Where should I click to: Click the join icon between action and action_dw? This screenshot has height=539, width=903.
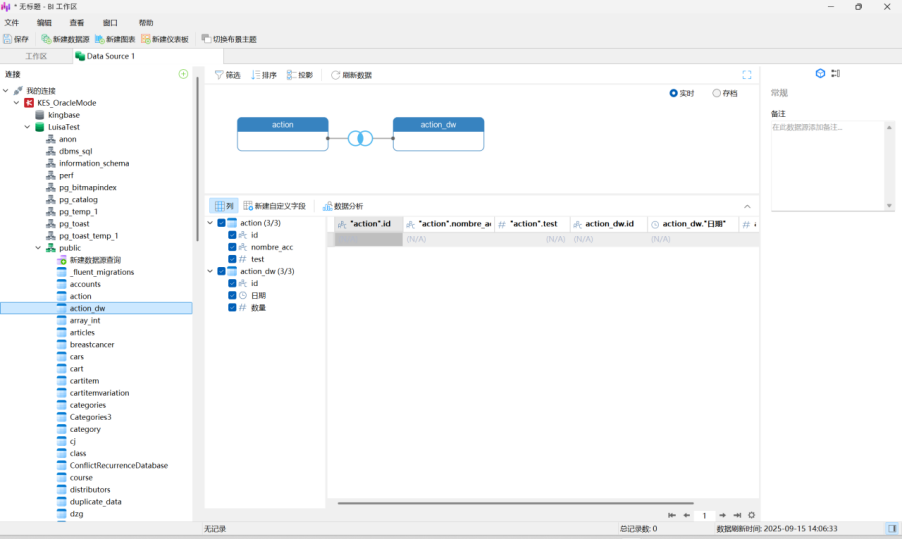[x=360, y=138]
